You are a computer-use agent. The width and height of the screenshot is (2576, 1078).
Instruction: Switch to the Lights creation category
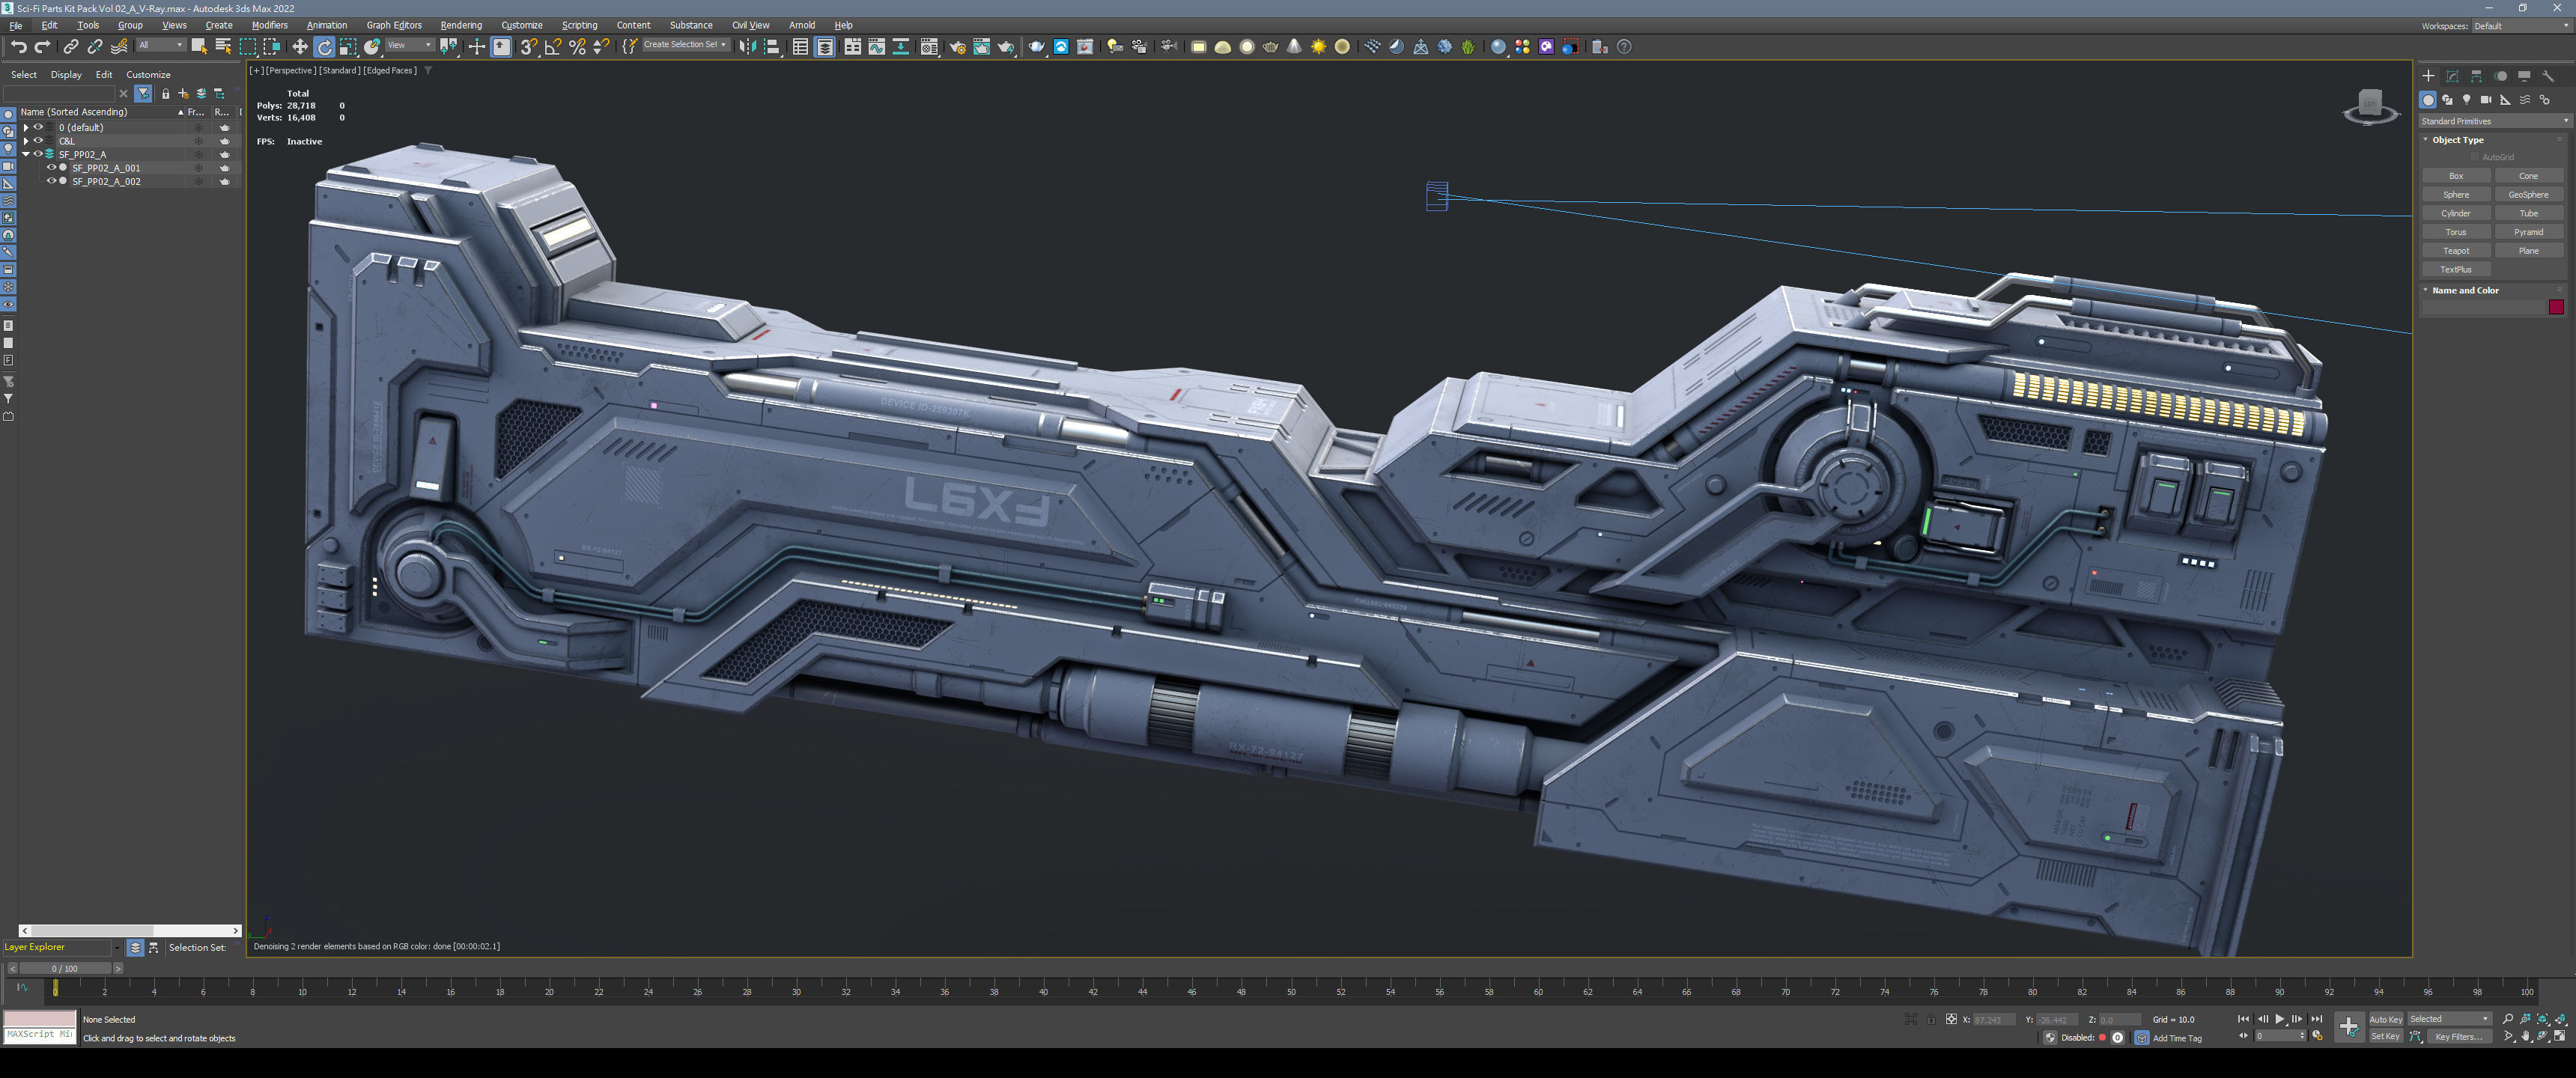(x=2467, y=100)
